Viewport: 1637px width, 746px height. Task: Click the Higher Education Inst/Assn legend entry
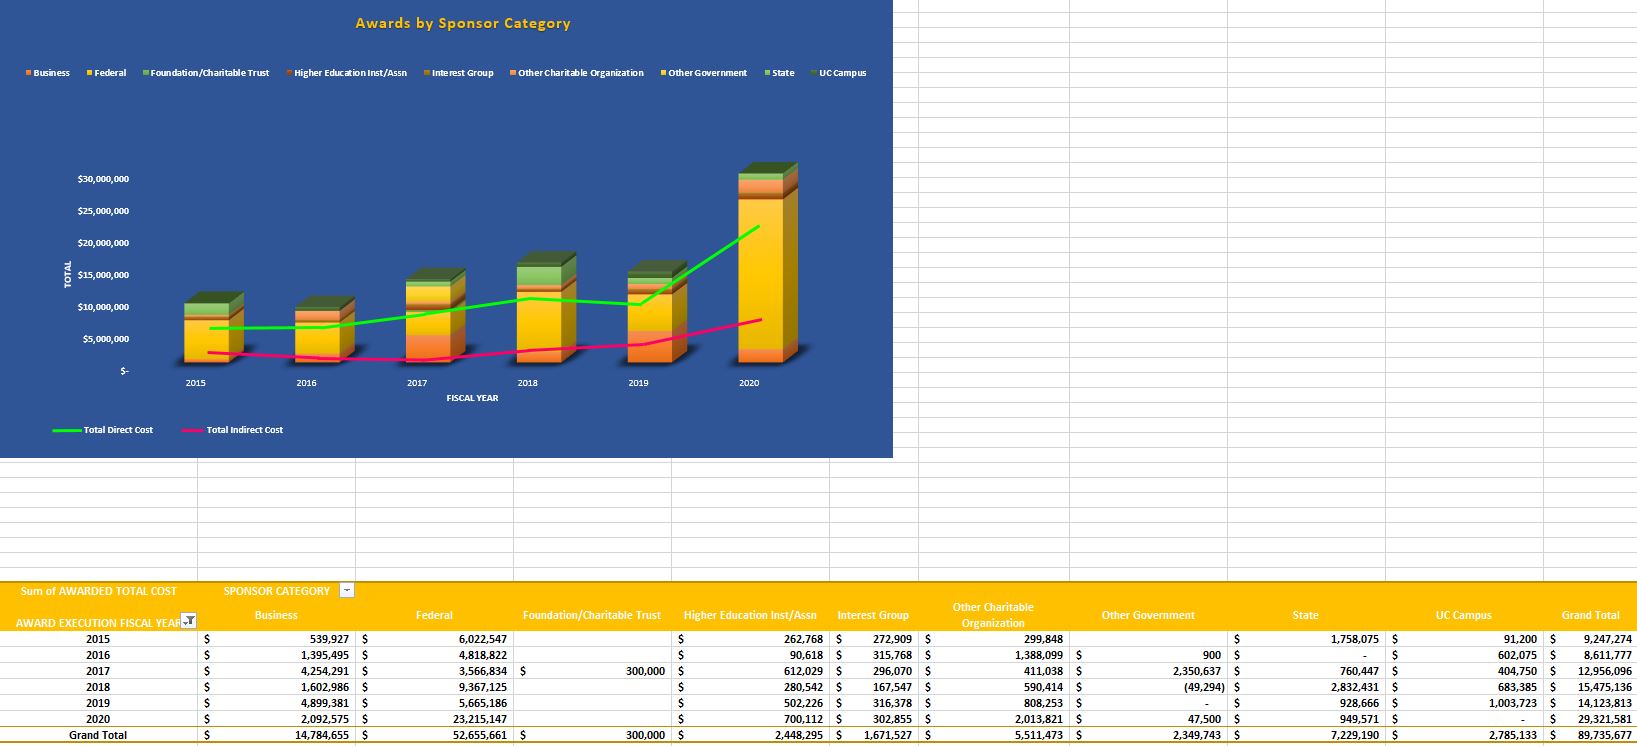coord(350,73)
